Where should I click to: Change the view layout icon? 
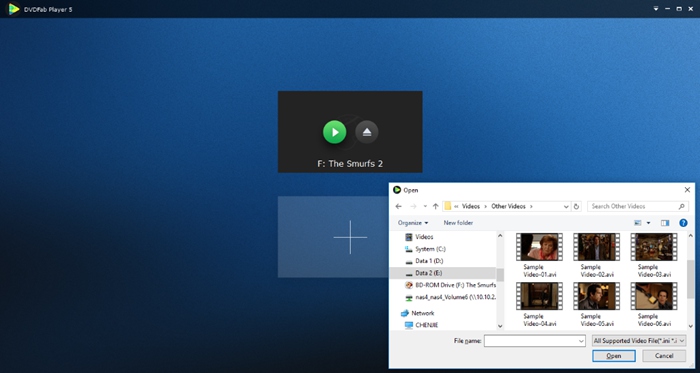638,223
